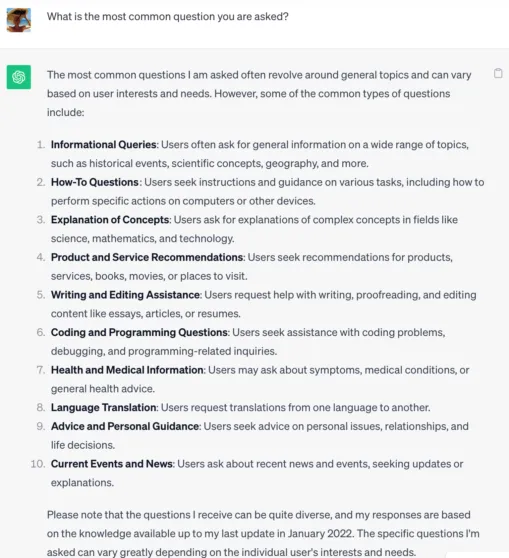Click the "Health and Medical Information" heading
509x558 pixels.
click(x=127, y=370)
